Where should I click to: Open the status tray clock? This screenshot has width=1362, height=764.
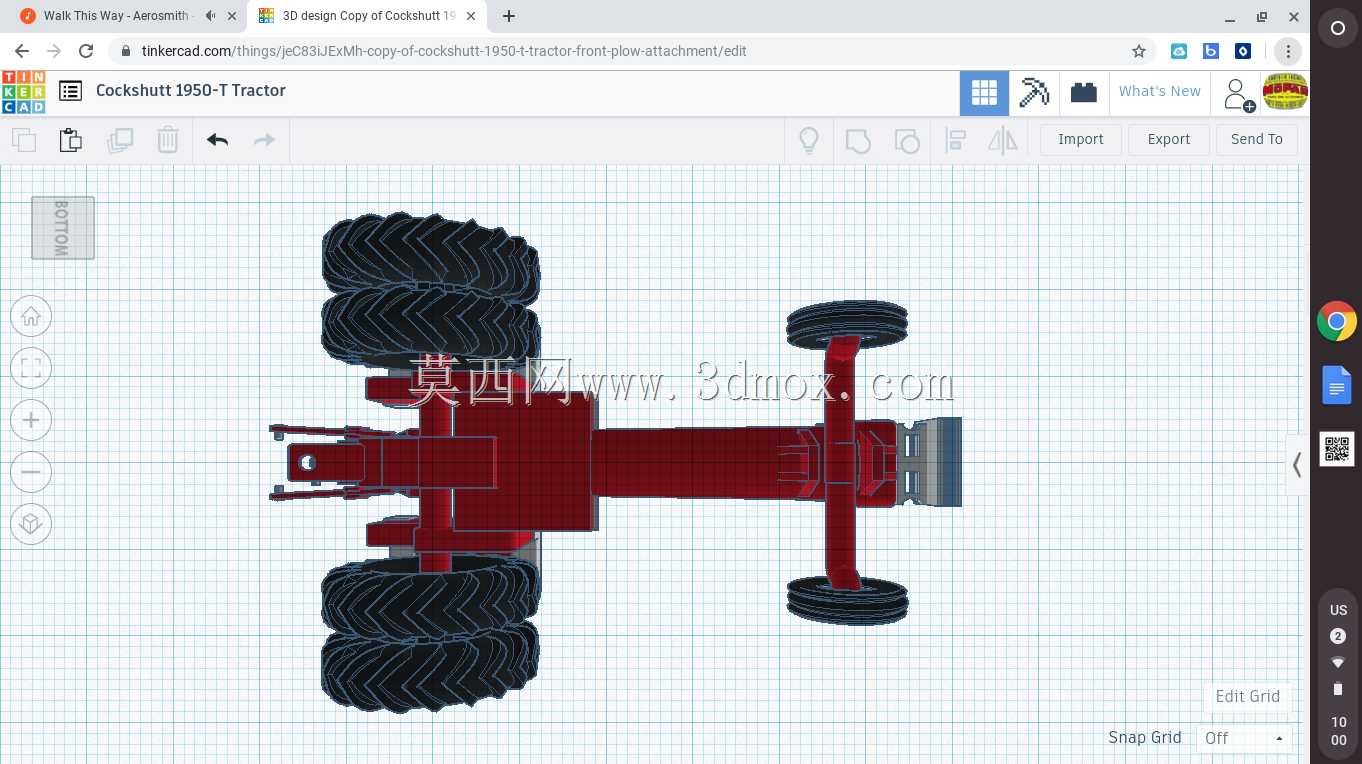[x=1338, y=731]
